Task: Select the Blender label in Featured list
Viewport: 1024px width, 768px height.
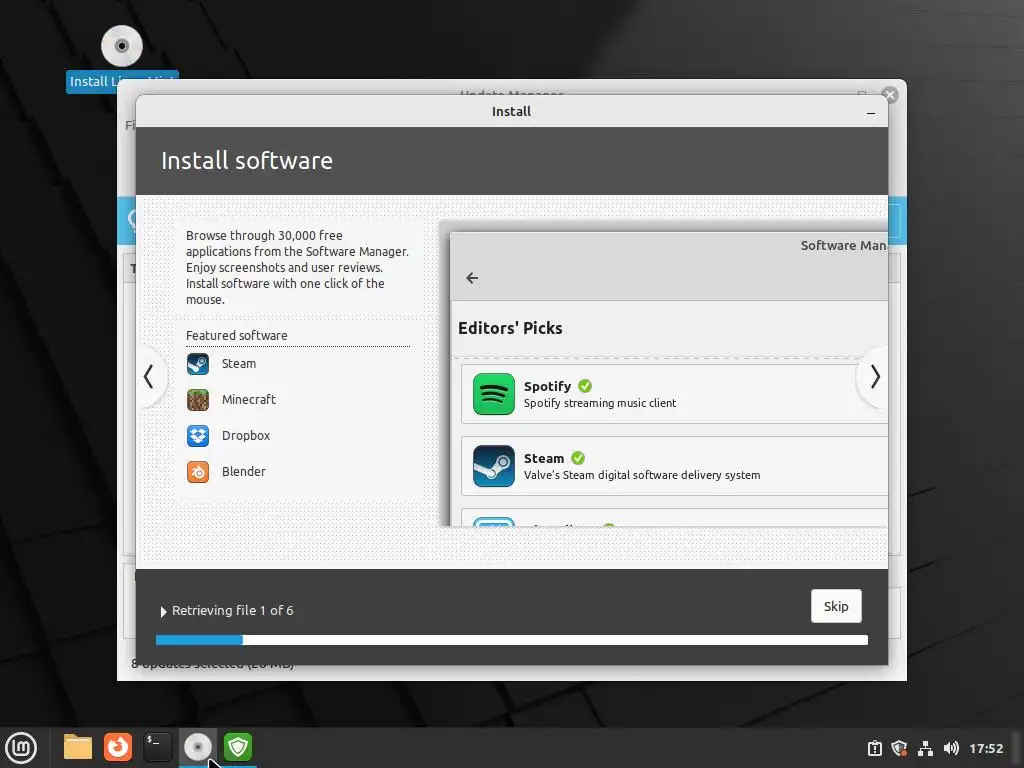Action: [x=244, y=472]
